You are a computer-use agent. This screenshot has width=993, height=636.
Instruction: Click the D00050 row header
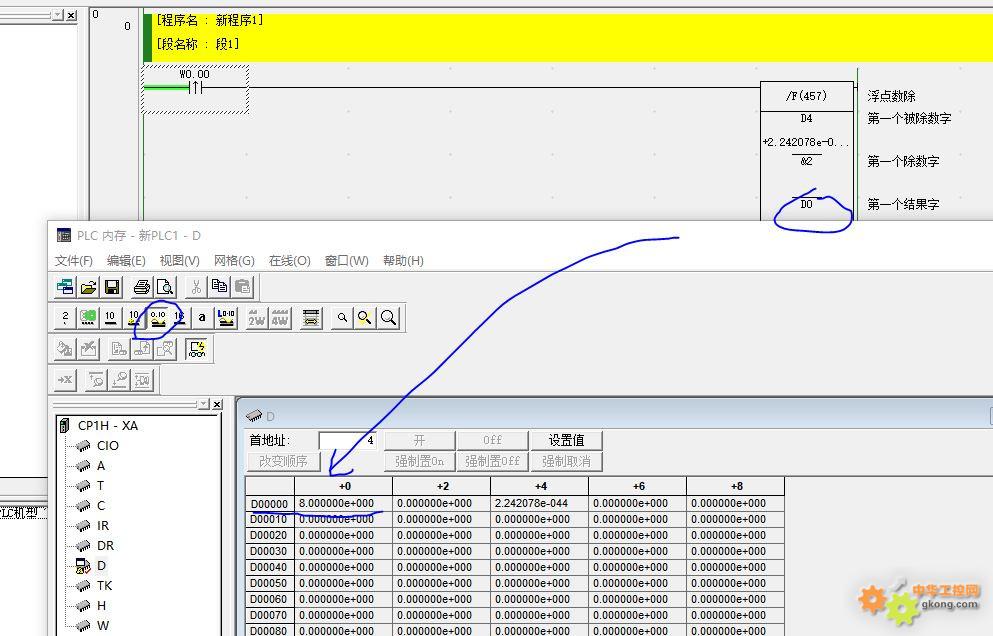(270, 583)
